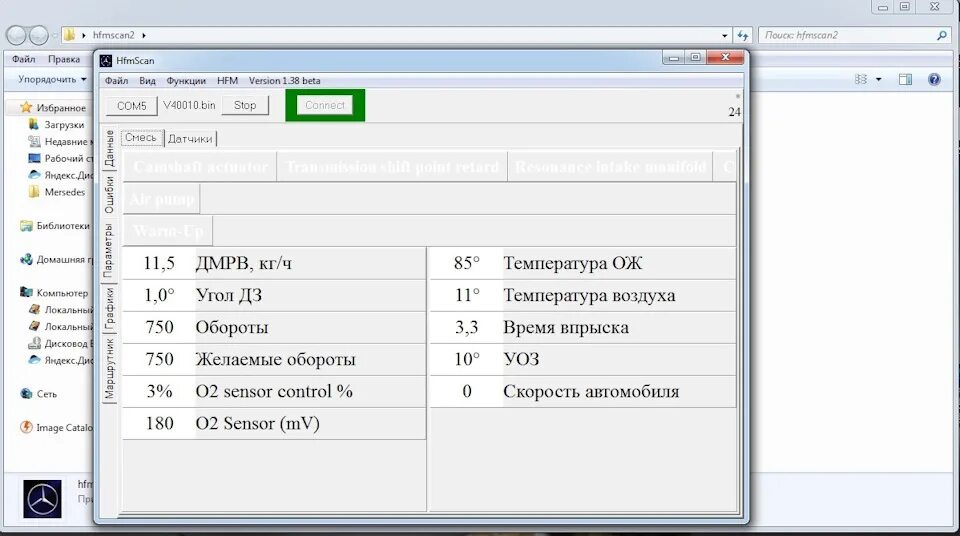Click the Explorer forward navigation arrow

tap(39, 36)
